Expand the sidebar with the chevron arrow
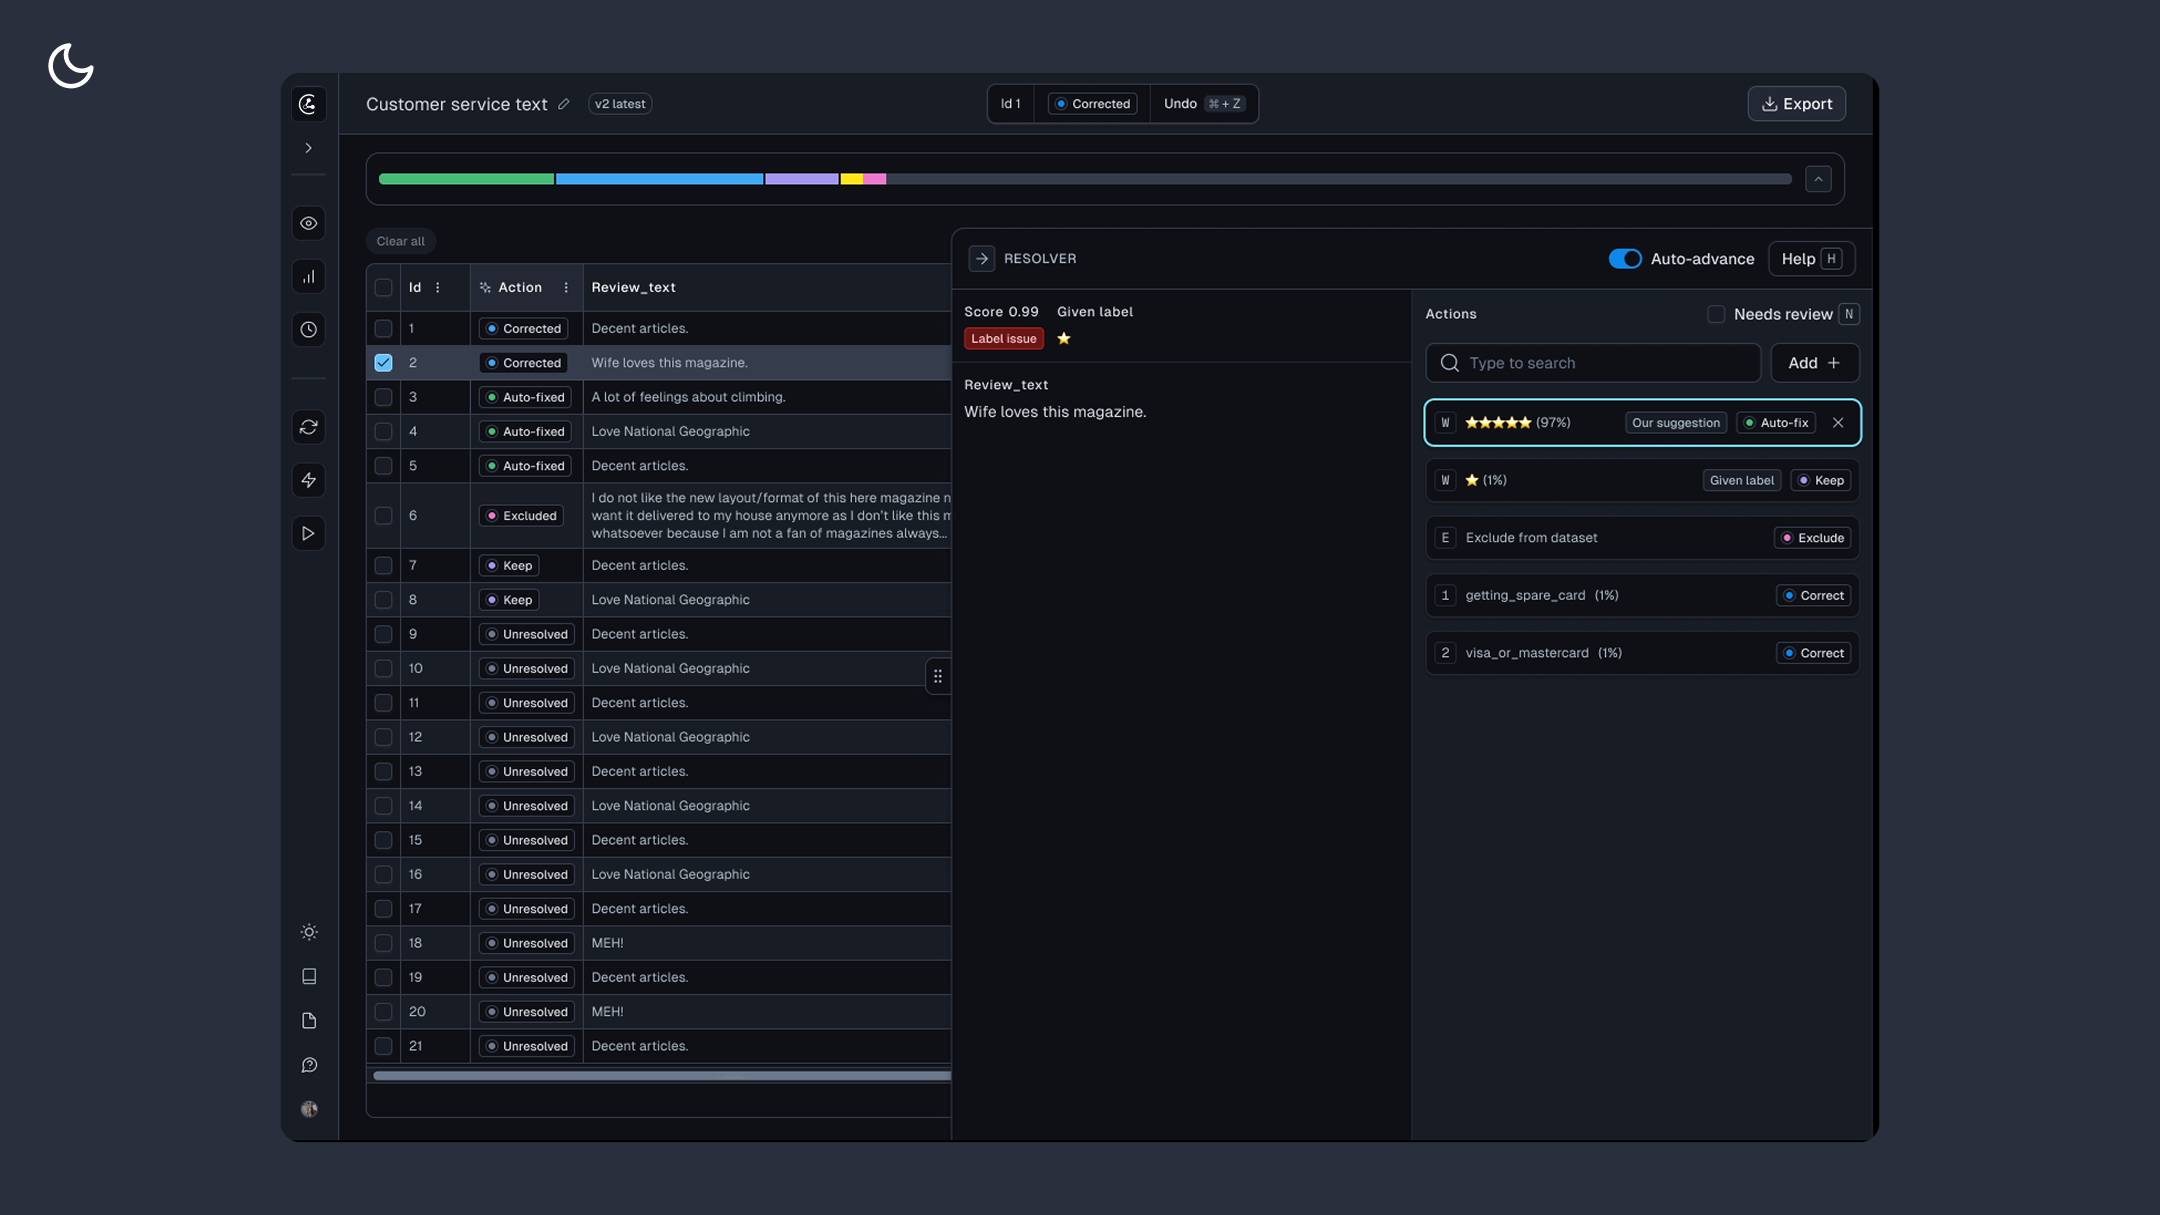 [308, 148]
